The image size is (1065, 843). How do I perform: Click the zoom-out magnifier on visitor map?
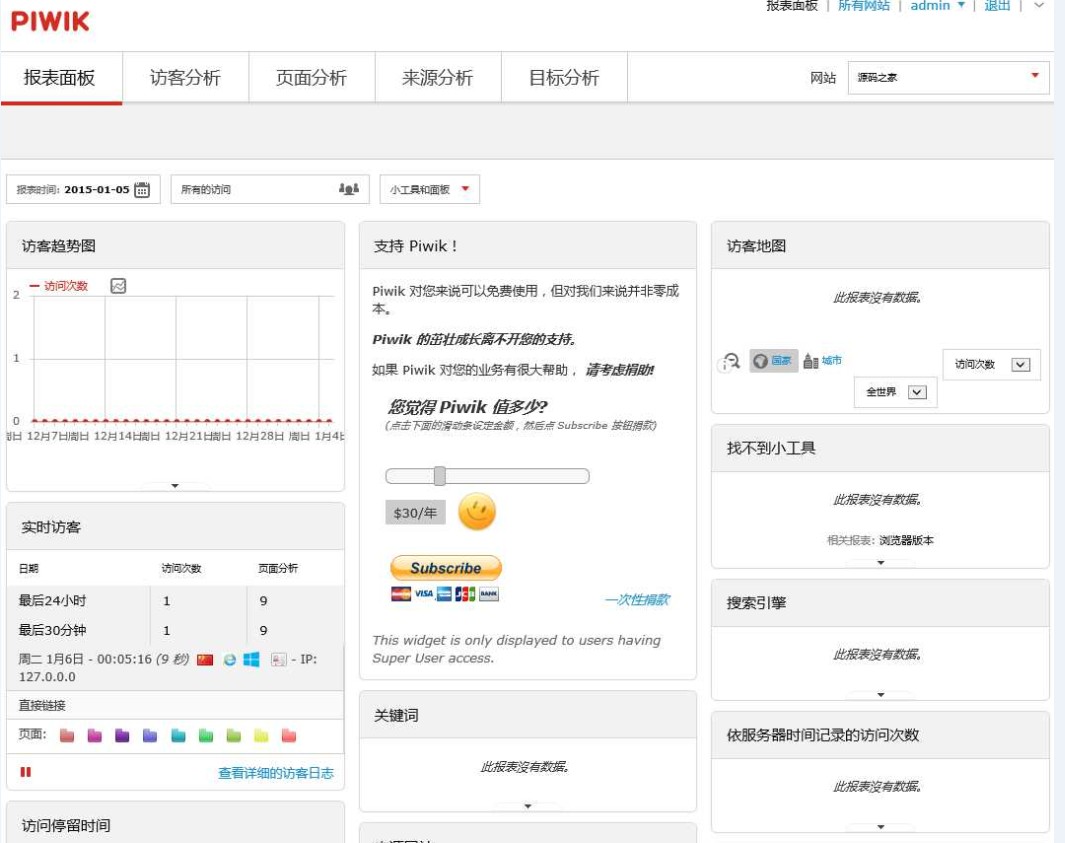(x=731, y=361)
